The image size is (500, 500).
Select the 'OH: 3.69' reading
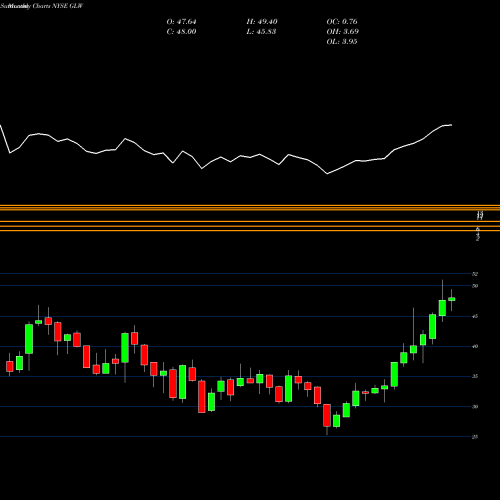342,32
